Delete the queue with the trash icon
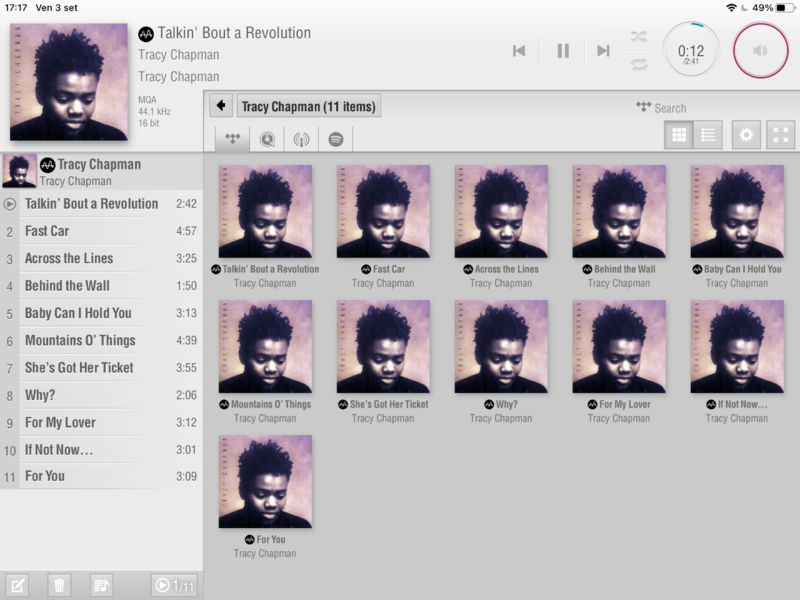The height and width of the screenshot is (600, 800). (x=59, y=585)
